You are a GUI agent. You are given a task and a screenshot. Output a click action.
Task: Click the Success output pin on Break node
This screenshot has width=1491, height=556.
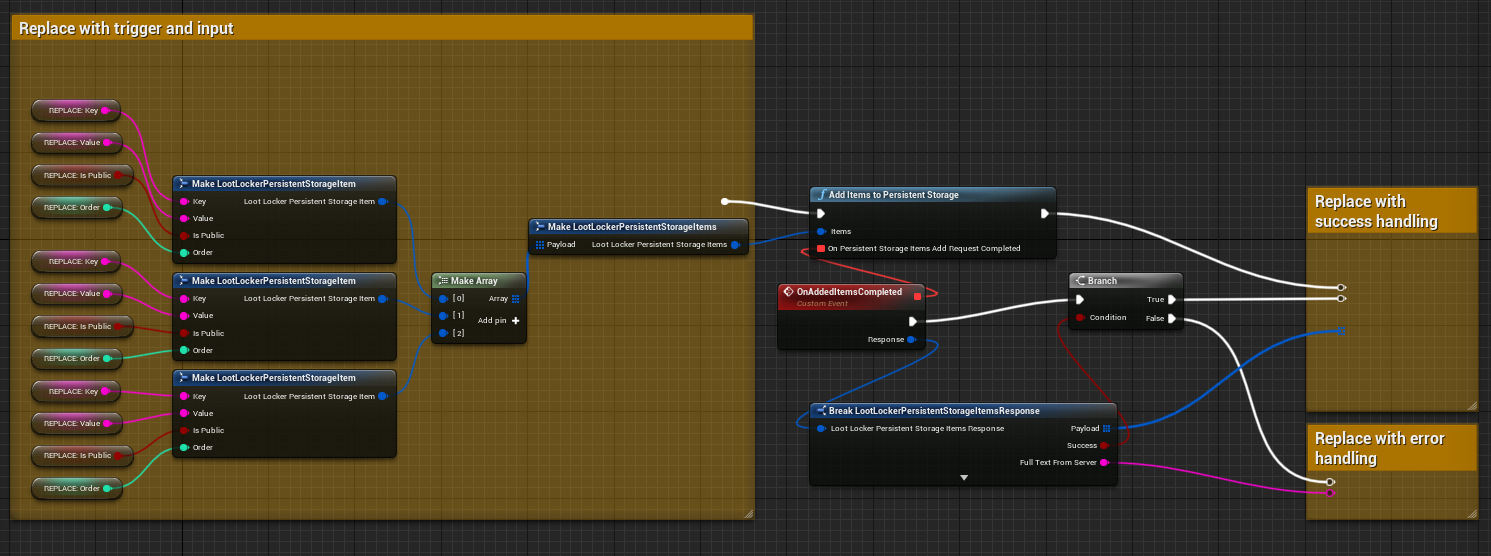coord(1105,446)
